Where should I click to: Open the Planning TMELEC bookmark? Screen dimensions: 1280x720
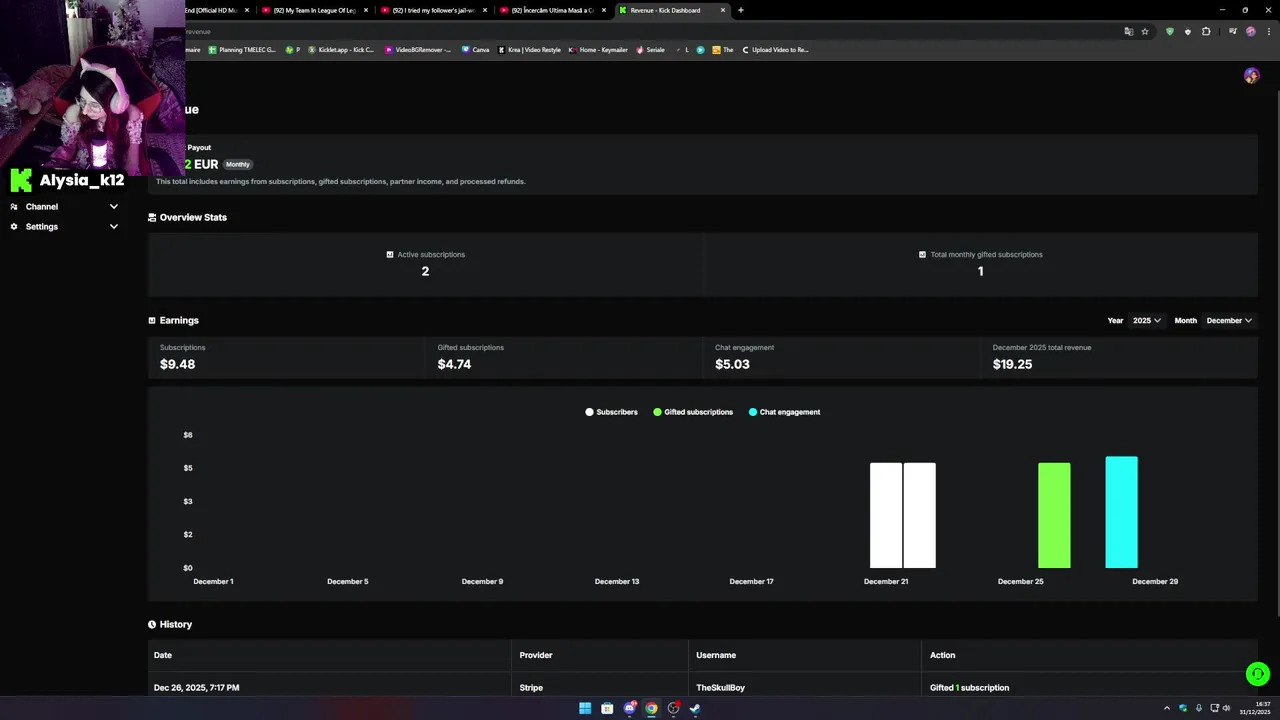click(x=242, y=50)
